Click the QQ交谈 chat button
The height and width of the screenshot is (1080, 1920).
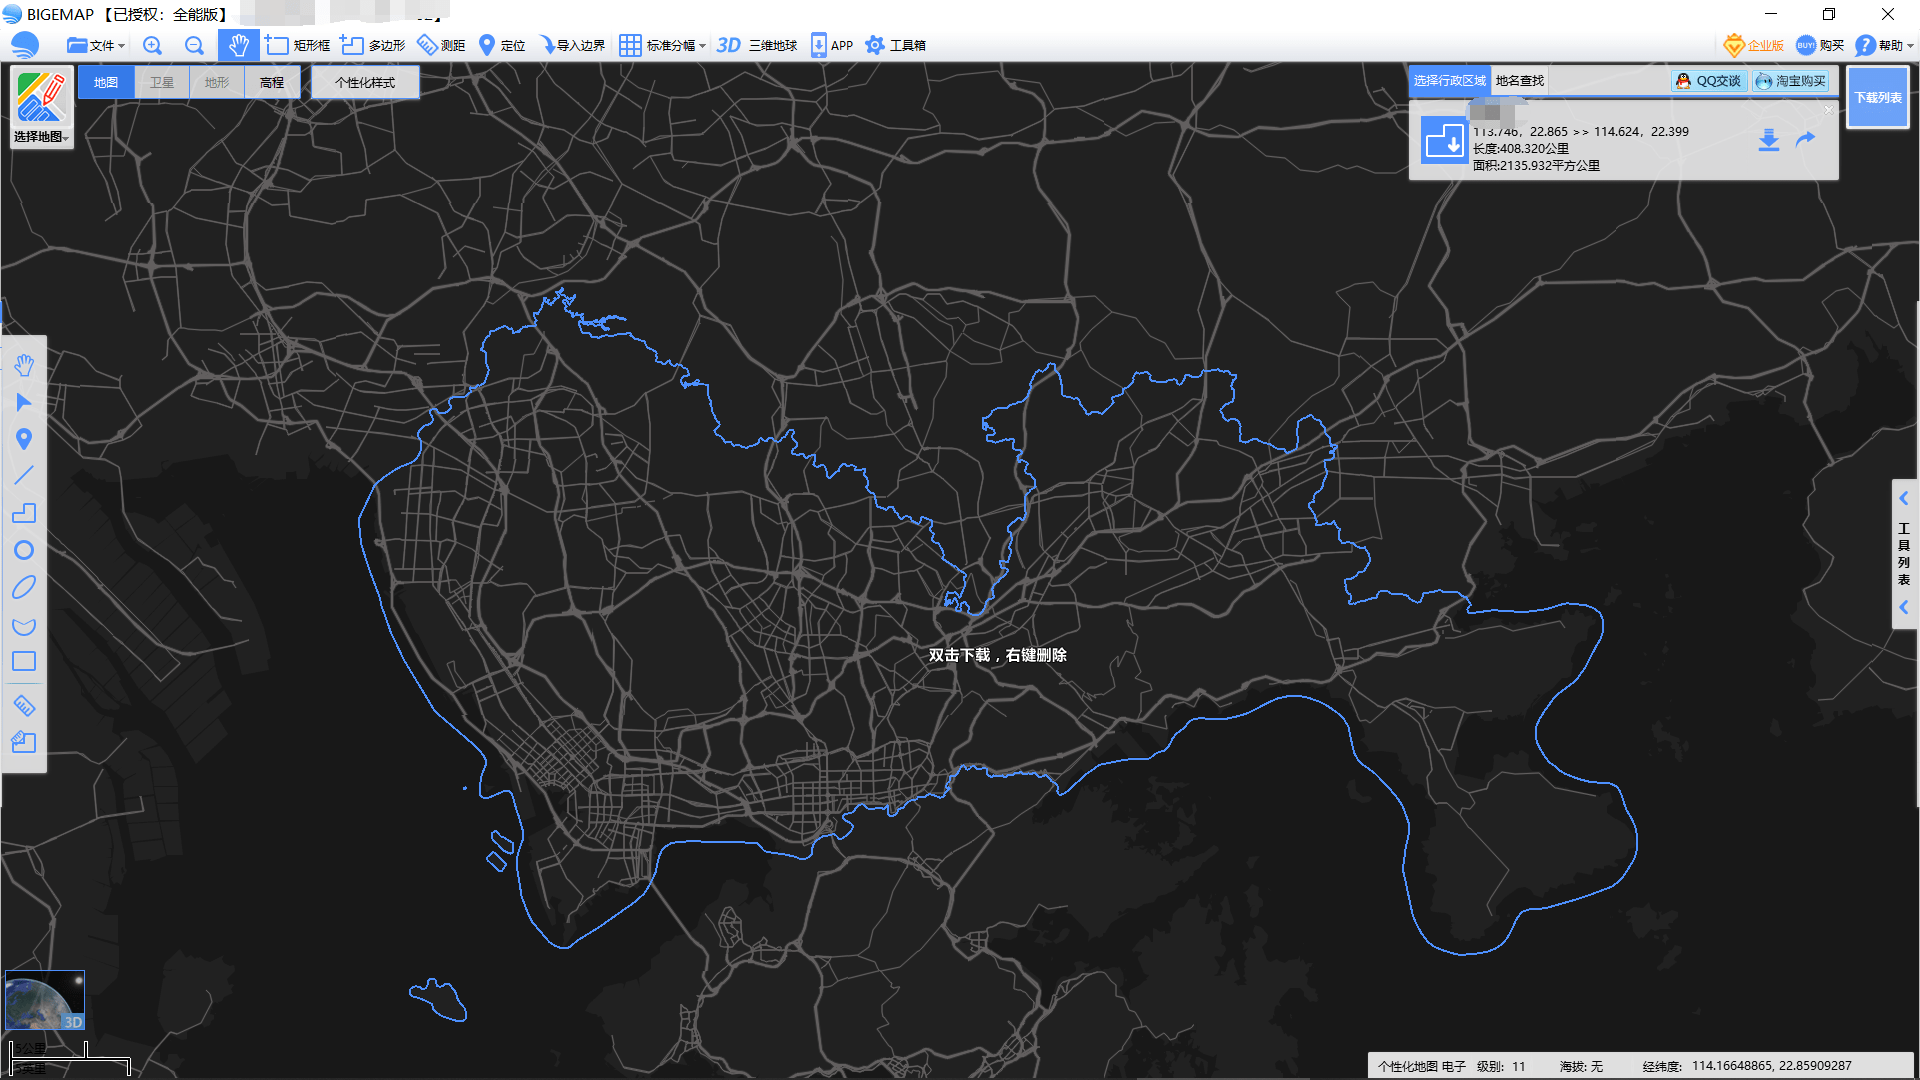pyautogui.click(x=1709, y=81)
